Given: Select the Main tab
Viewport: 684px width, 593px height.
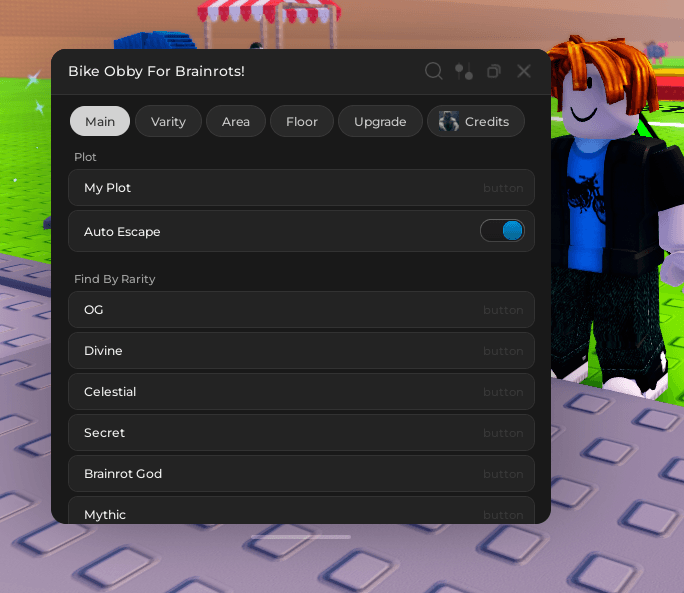Looking at the screenshot, I should pyautogui.click(x=100, y=121).
